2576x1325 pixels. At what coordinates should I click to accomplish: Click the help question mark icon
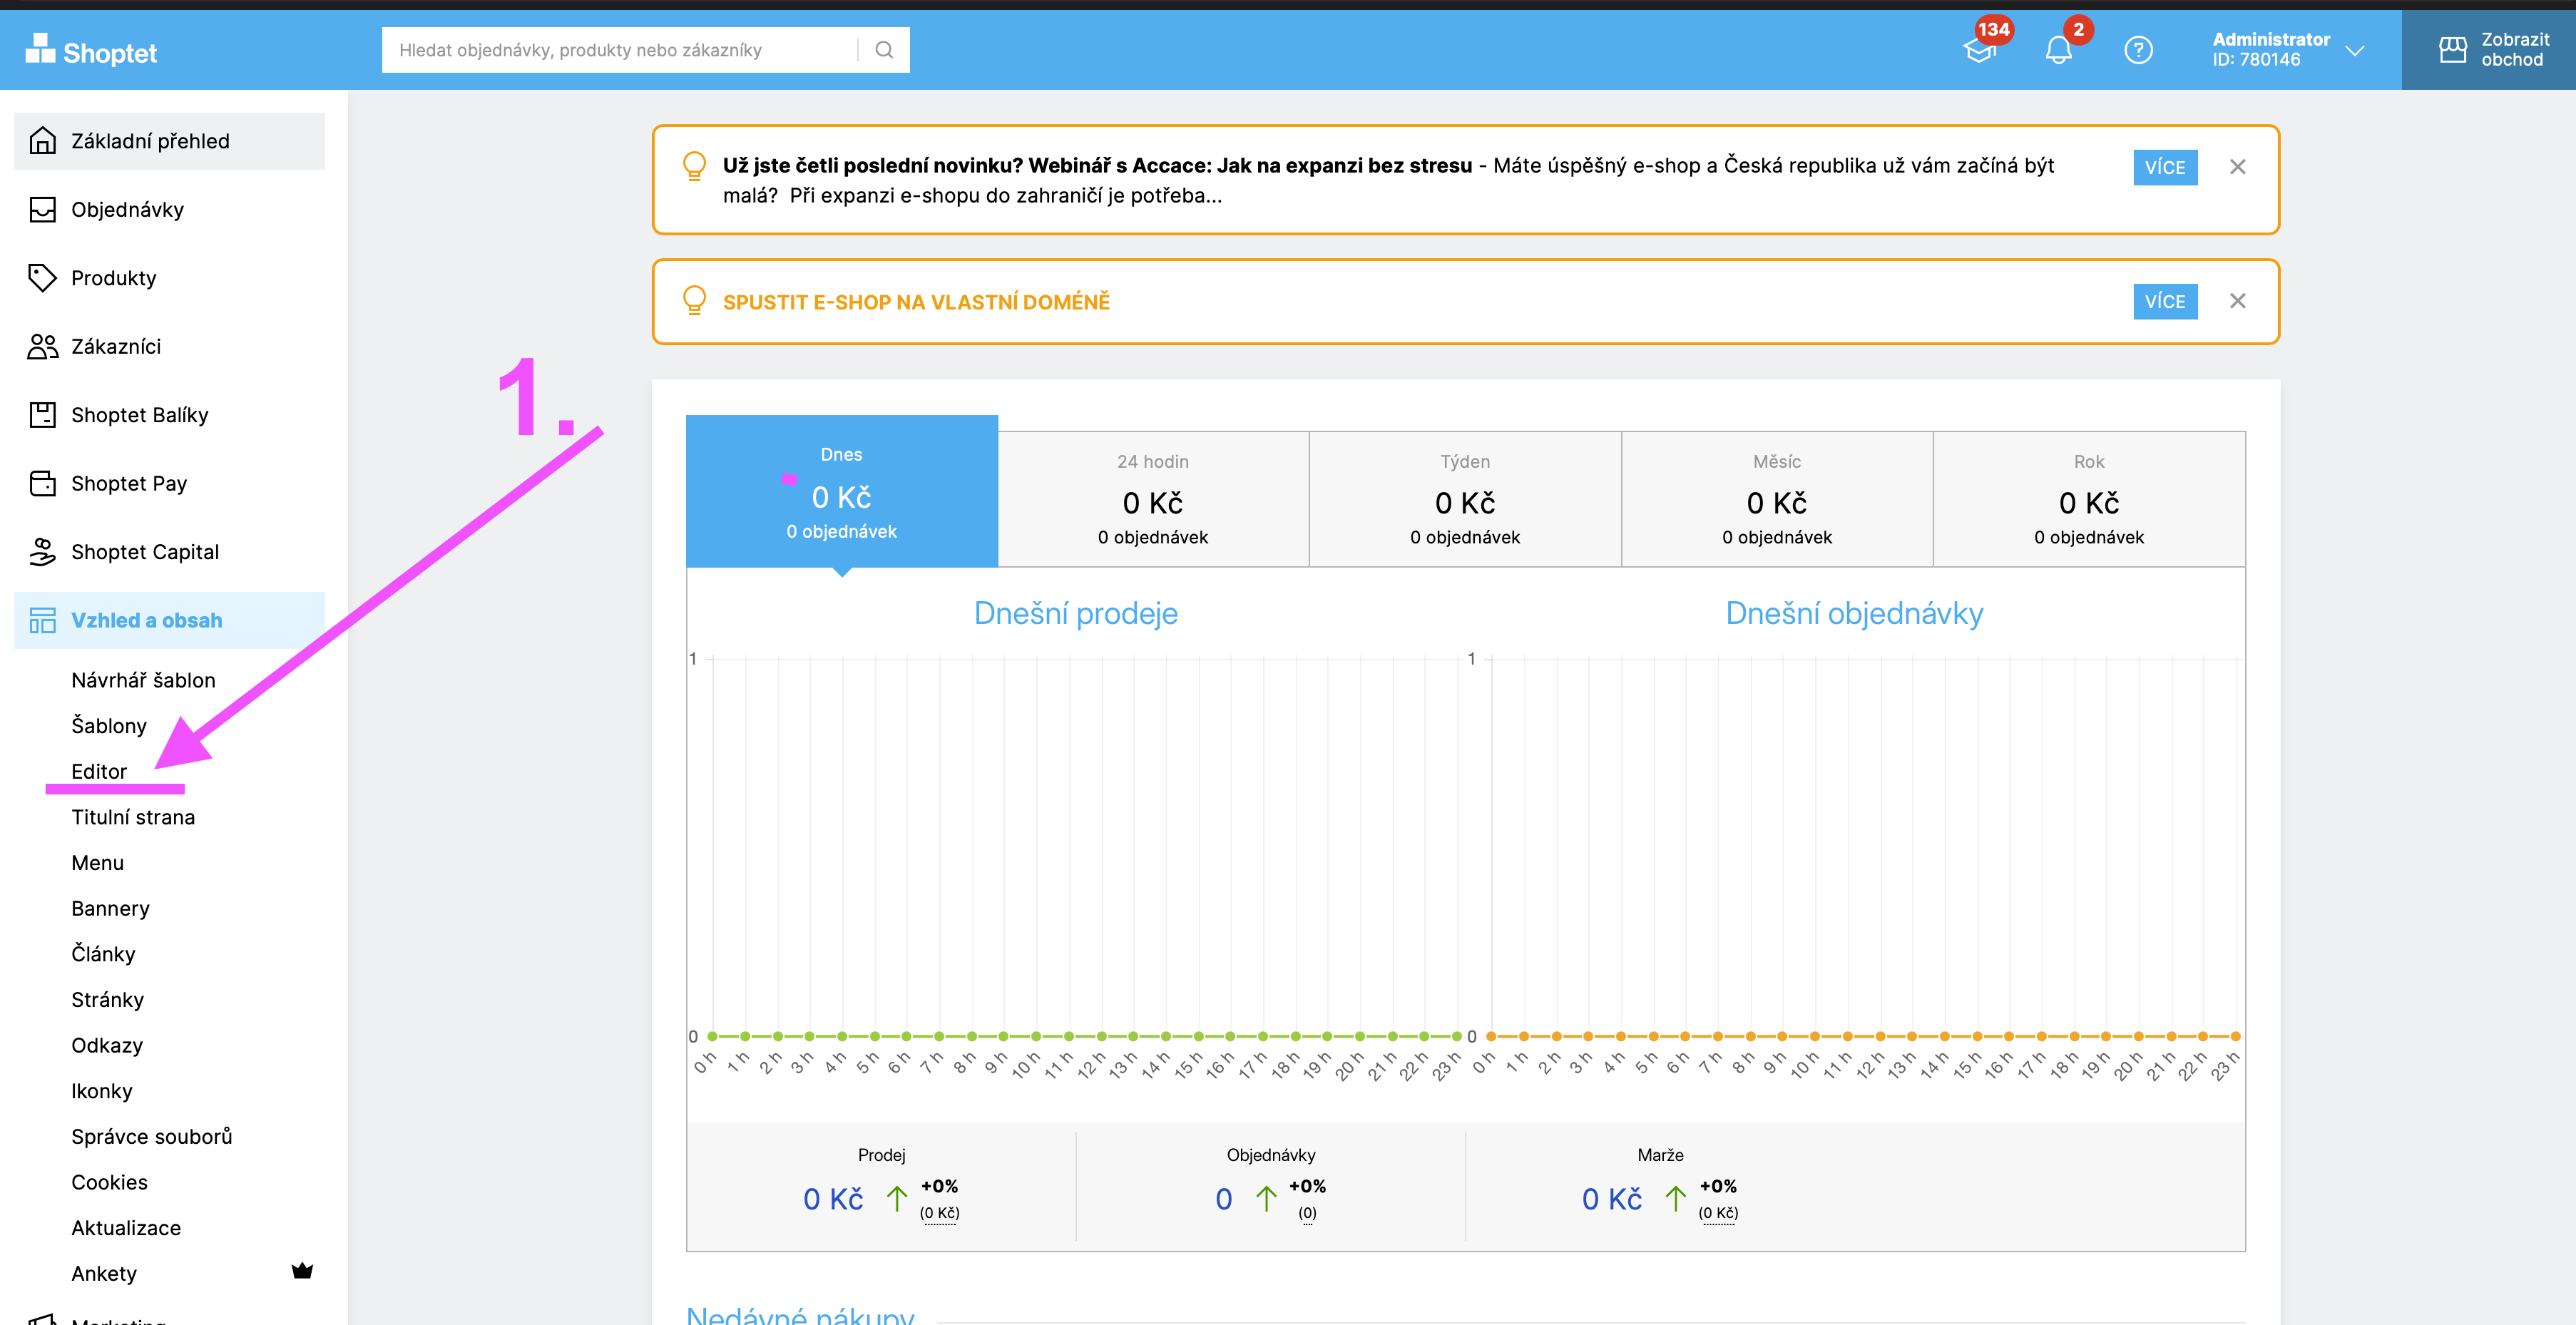point(2138,50)
